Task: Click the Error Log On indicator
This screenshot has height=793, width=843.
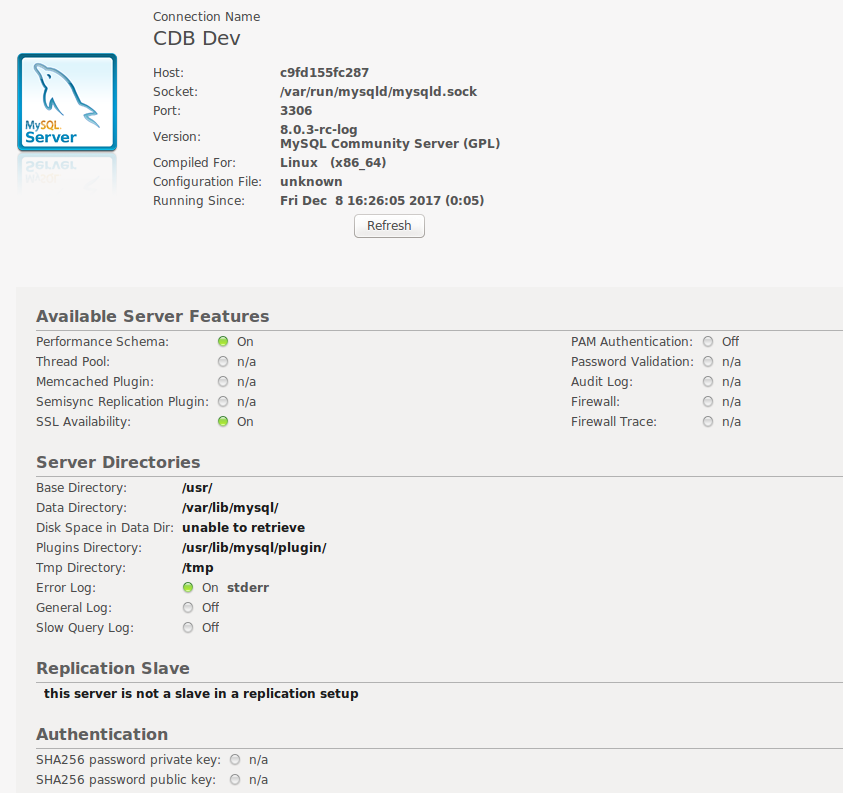Action: click(188, 588)
